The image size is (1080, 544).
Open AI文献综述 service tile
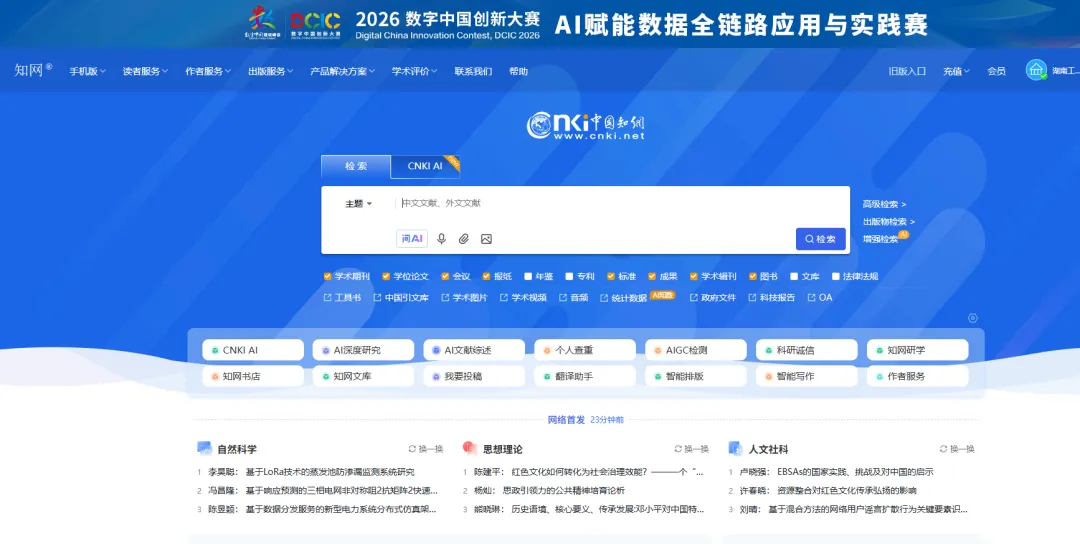pyautogui.click(x=474, y=350)
